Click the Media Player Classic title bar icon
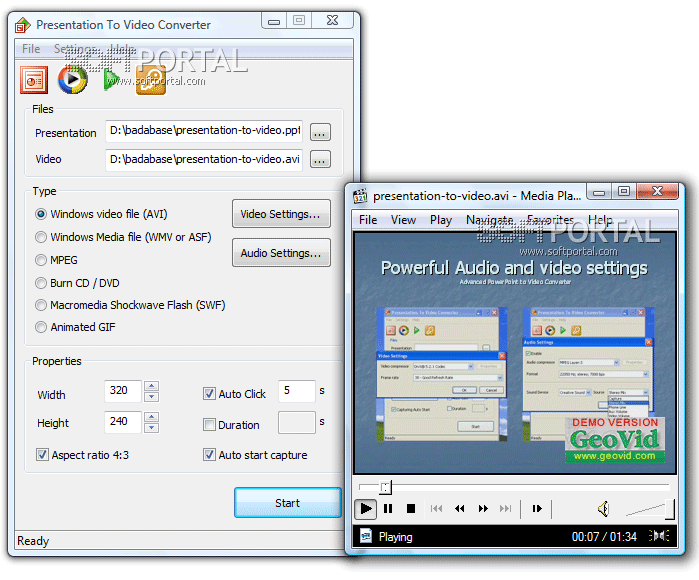Screen dimensions: 699x580 pos(360,196)
